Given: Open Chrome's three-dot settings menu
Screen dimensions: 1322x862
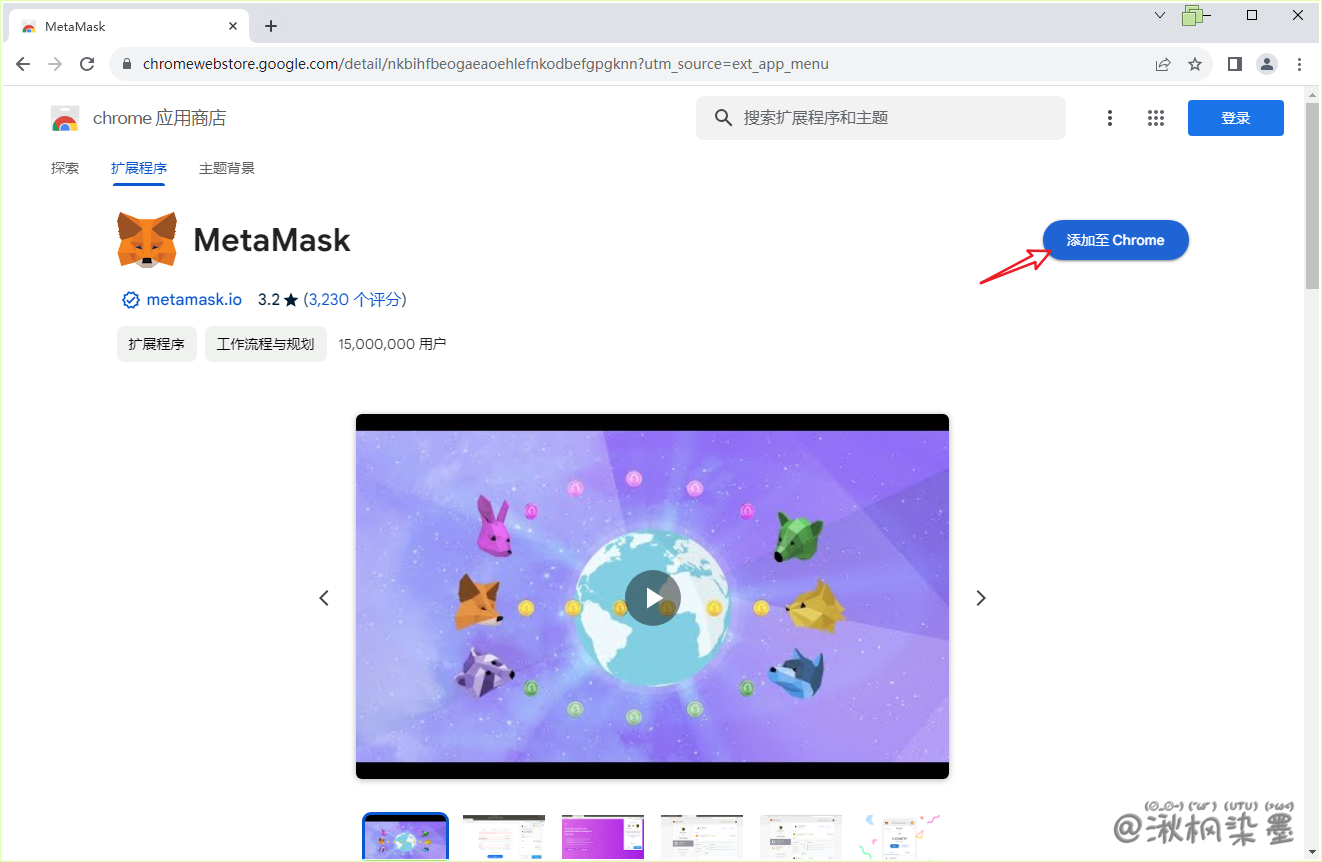Looking at the screenshot, I should 1299,64.
